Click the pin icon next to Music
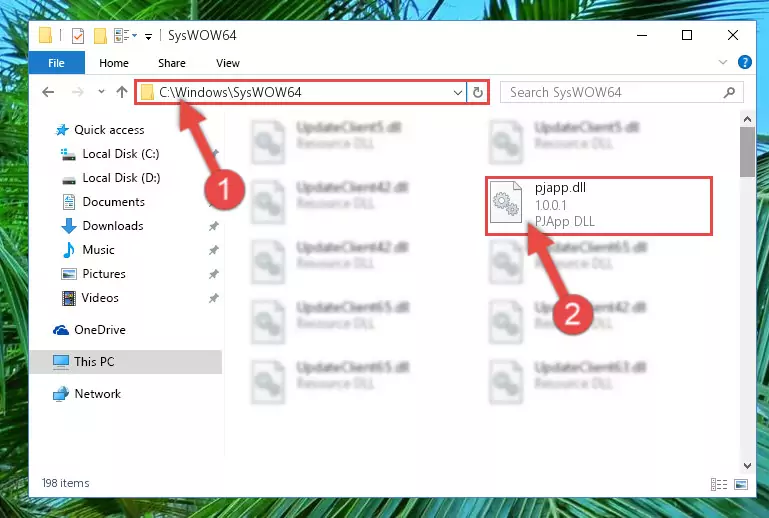The width and height of the screenshot is (769, 518). click(213, 250)
